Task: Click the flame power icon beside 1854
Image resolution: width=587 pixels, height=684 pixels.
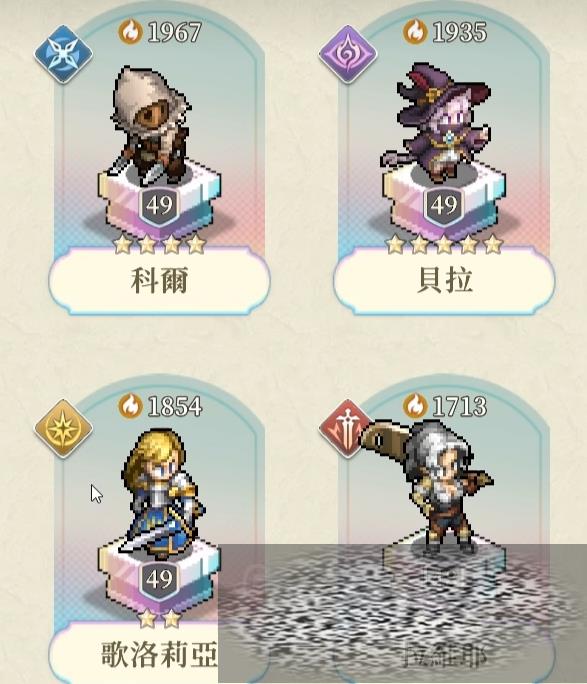Action: click(130, 406)
